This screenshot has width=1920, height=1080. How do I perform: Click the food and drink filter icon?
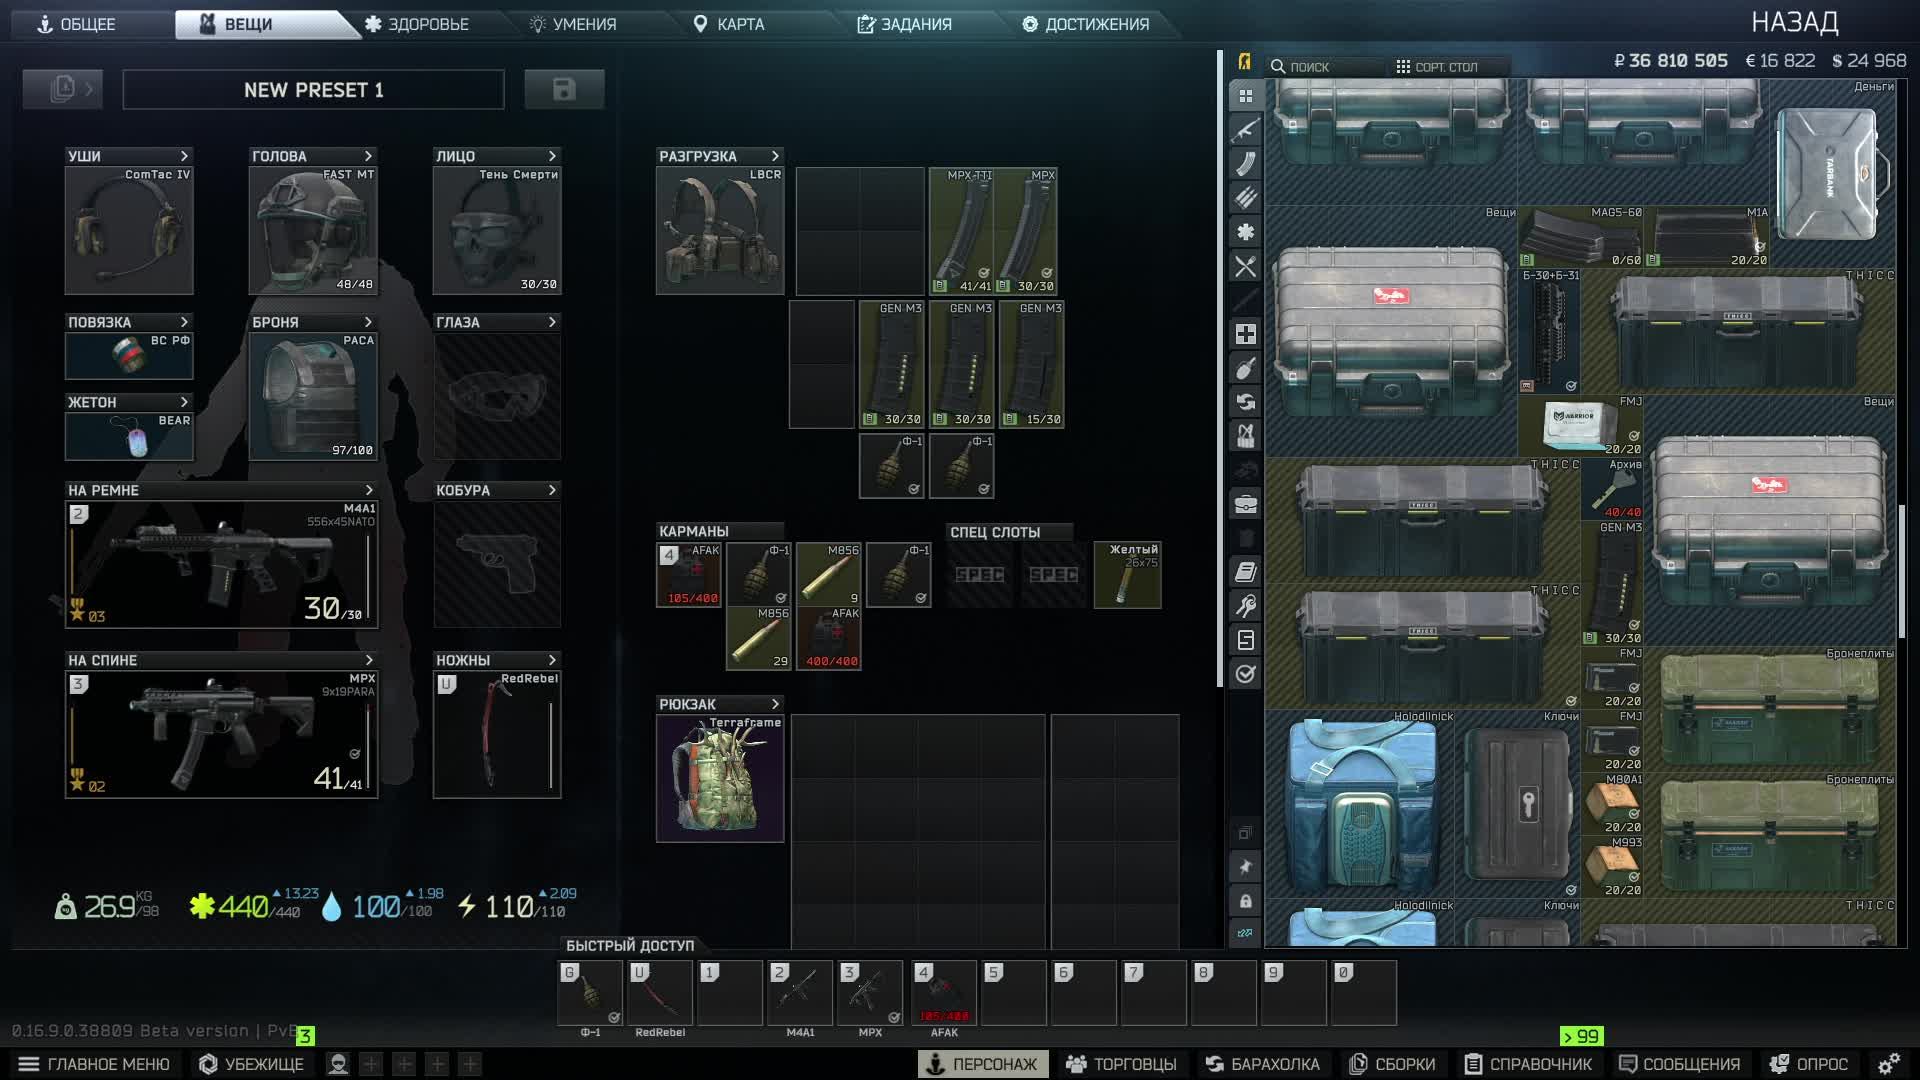coord(1245,267)
